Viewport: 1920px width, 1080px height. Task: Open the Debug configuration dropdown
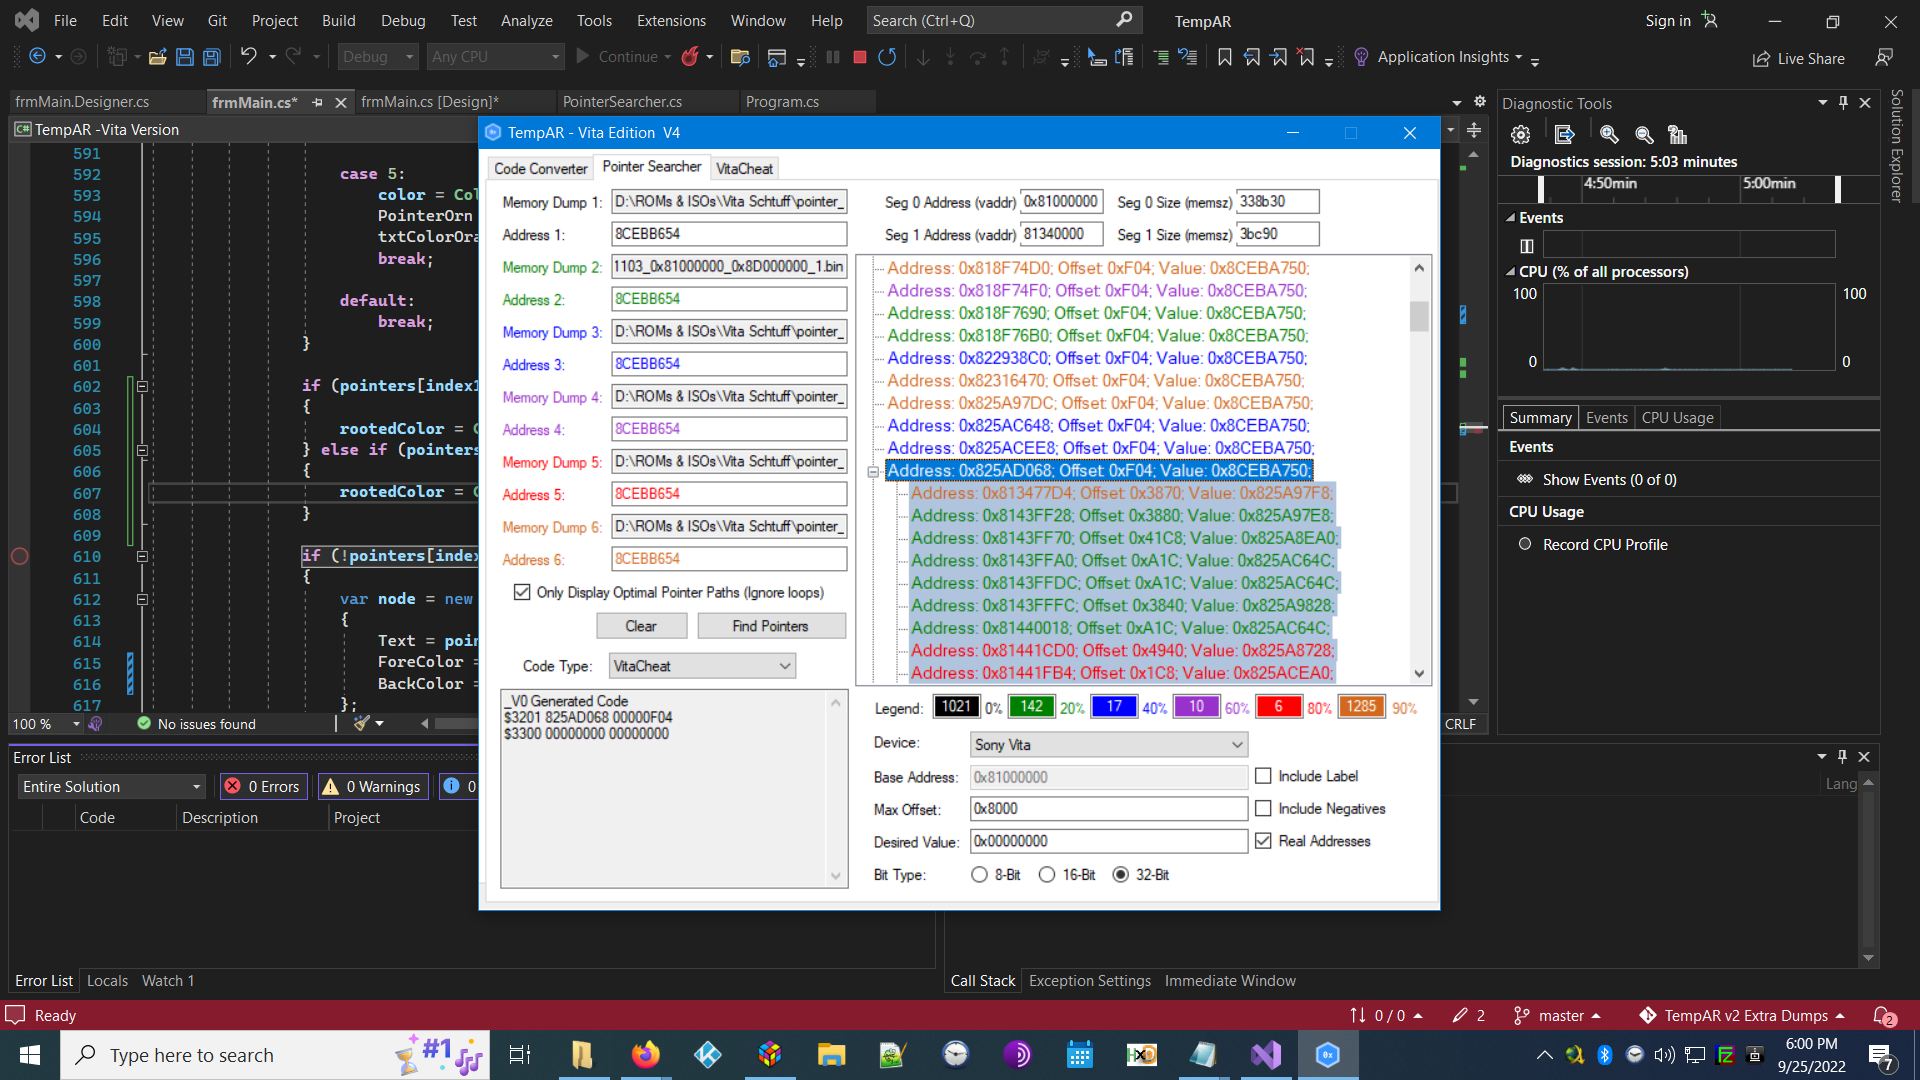click(x=378, y=57)
